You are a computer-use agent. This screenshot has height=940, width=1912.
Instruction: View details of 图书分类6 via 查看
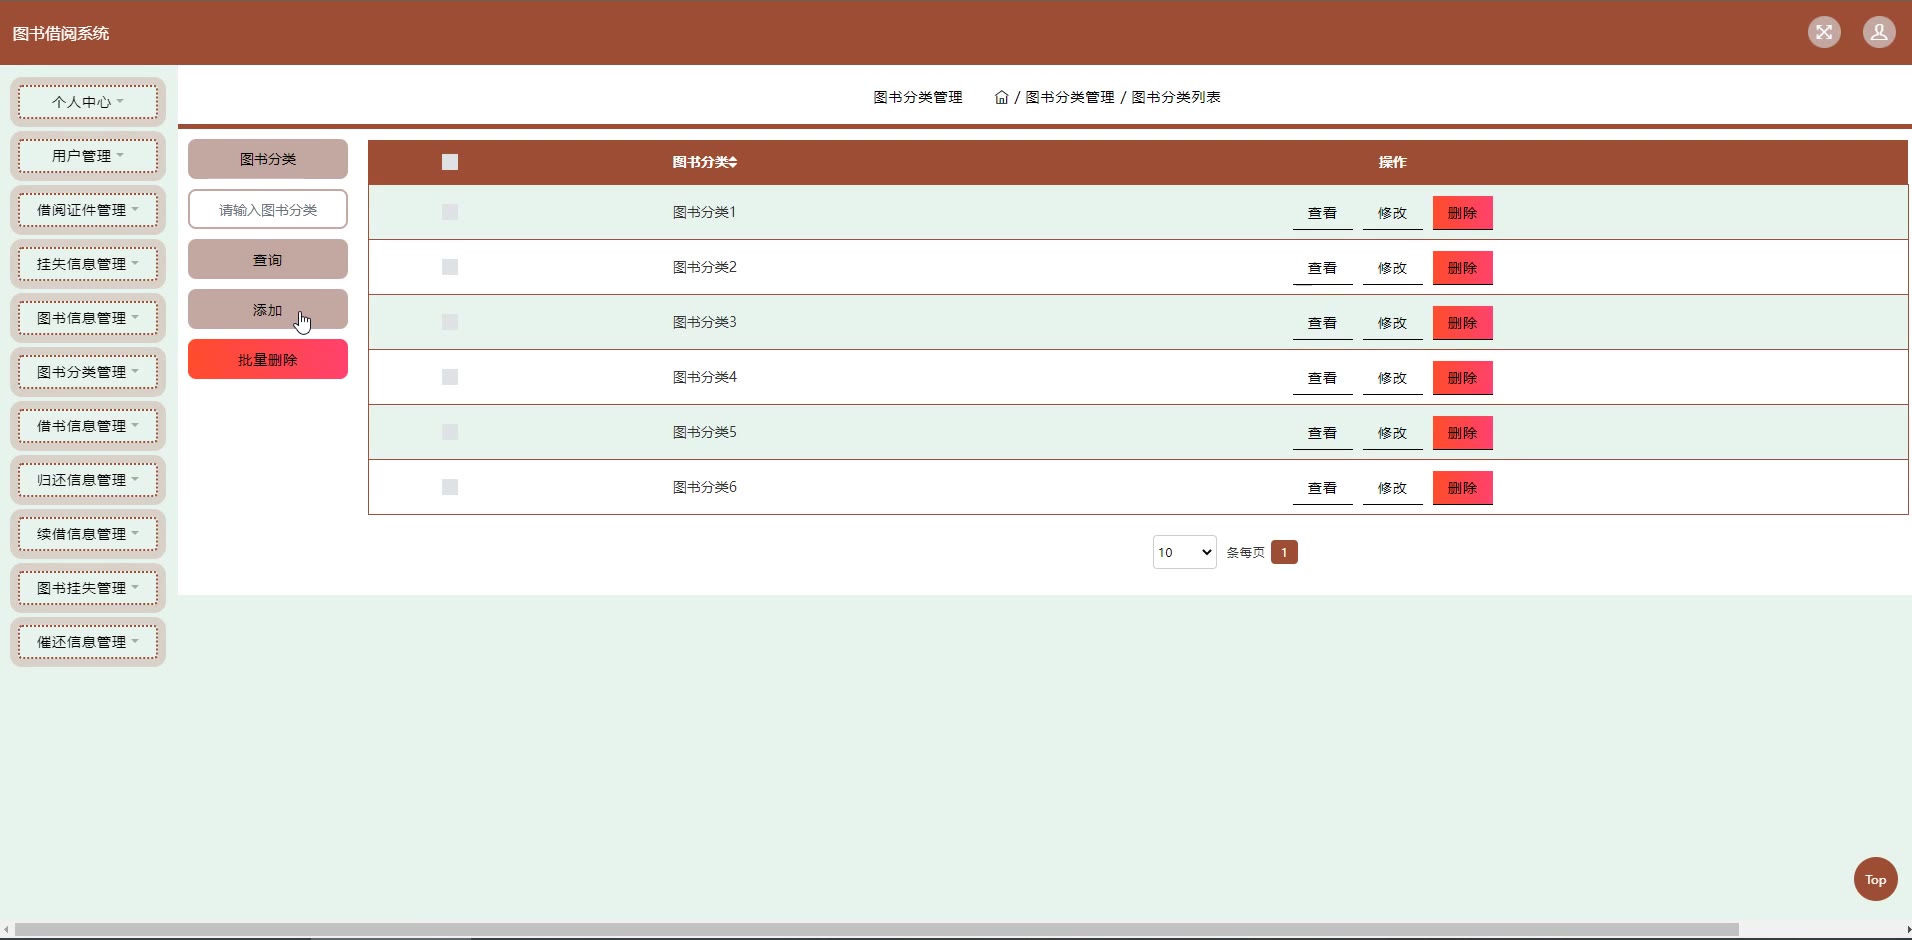[x=1322, y=488]
